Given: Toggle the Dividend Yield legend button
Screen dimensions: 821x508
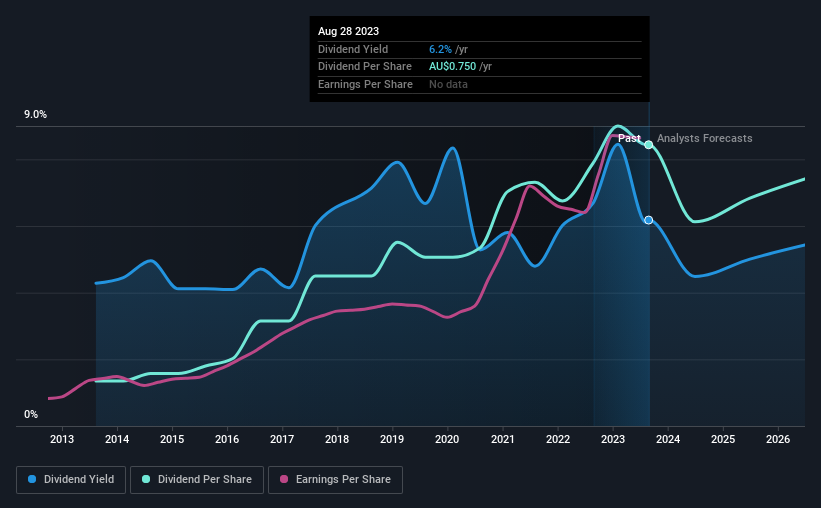Looking at the screenshot, I should coord(71,480).
